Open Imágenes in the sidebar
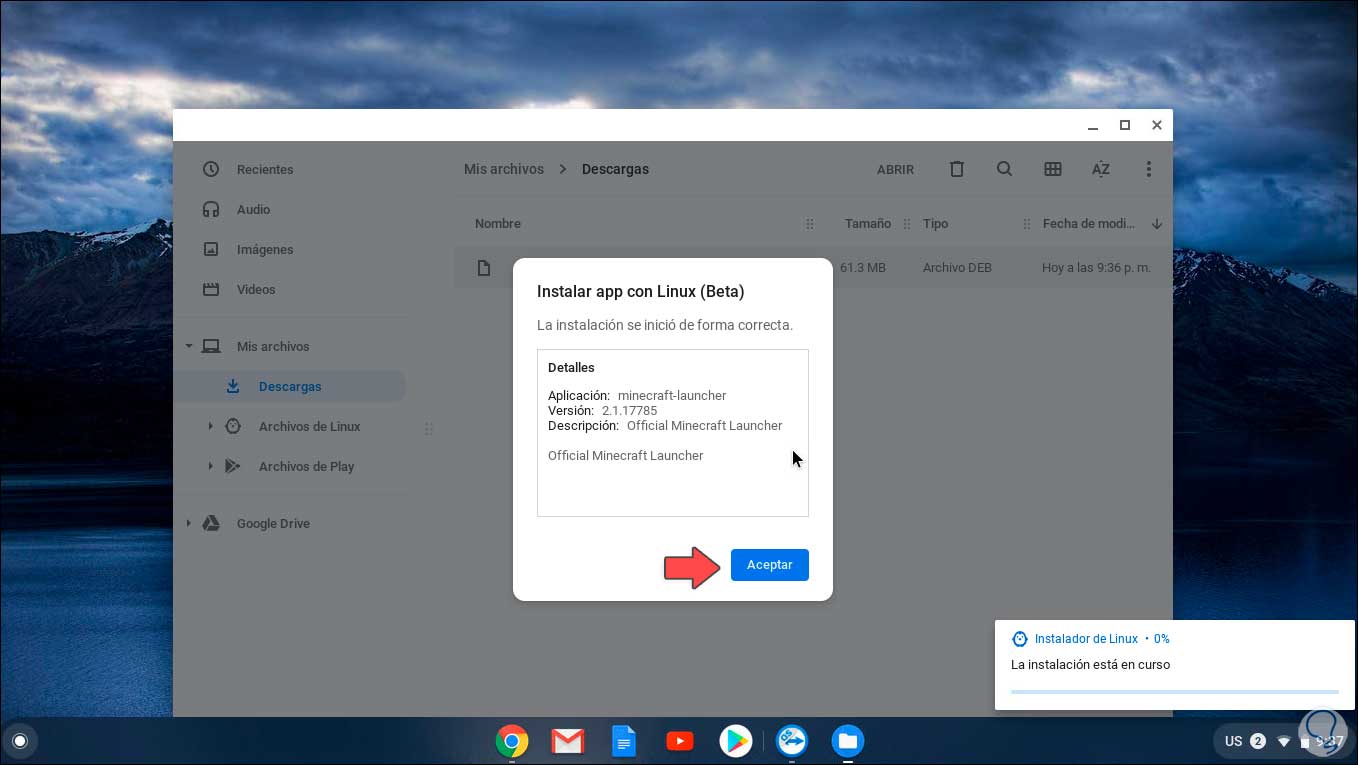This screenshot has height=765, width=1358. [x=265, y=249]
